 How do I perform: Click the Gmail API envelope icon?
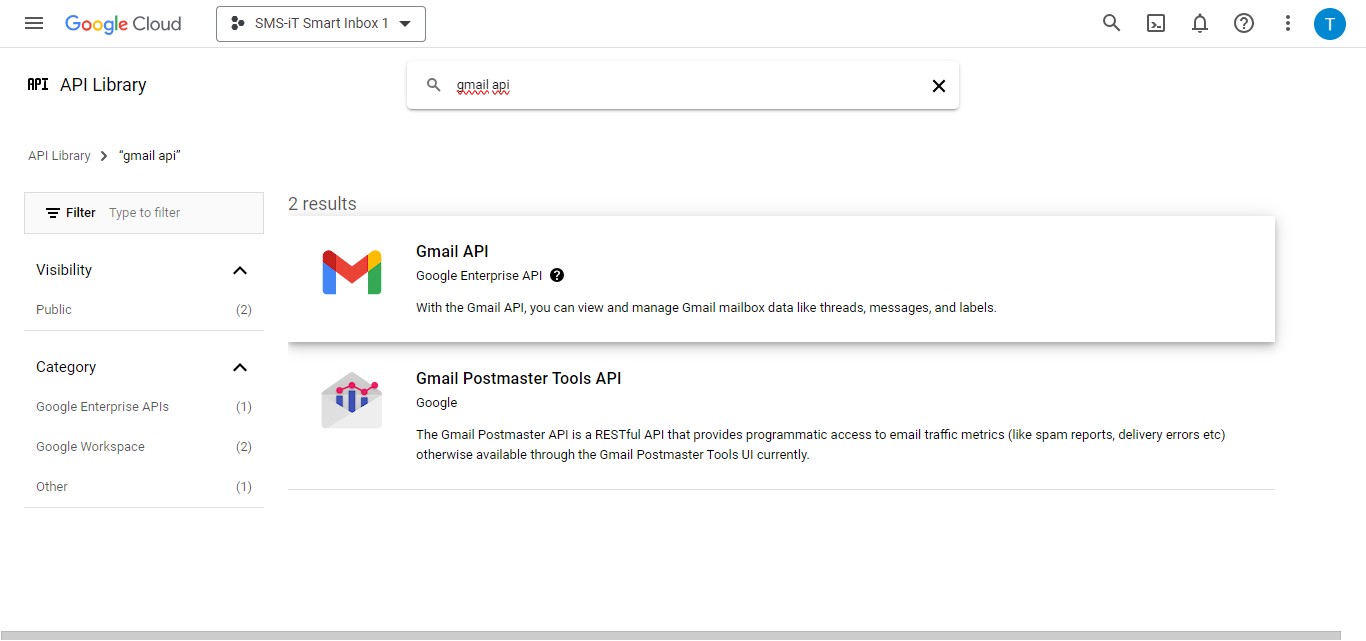point(351,271)
